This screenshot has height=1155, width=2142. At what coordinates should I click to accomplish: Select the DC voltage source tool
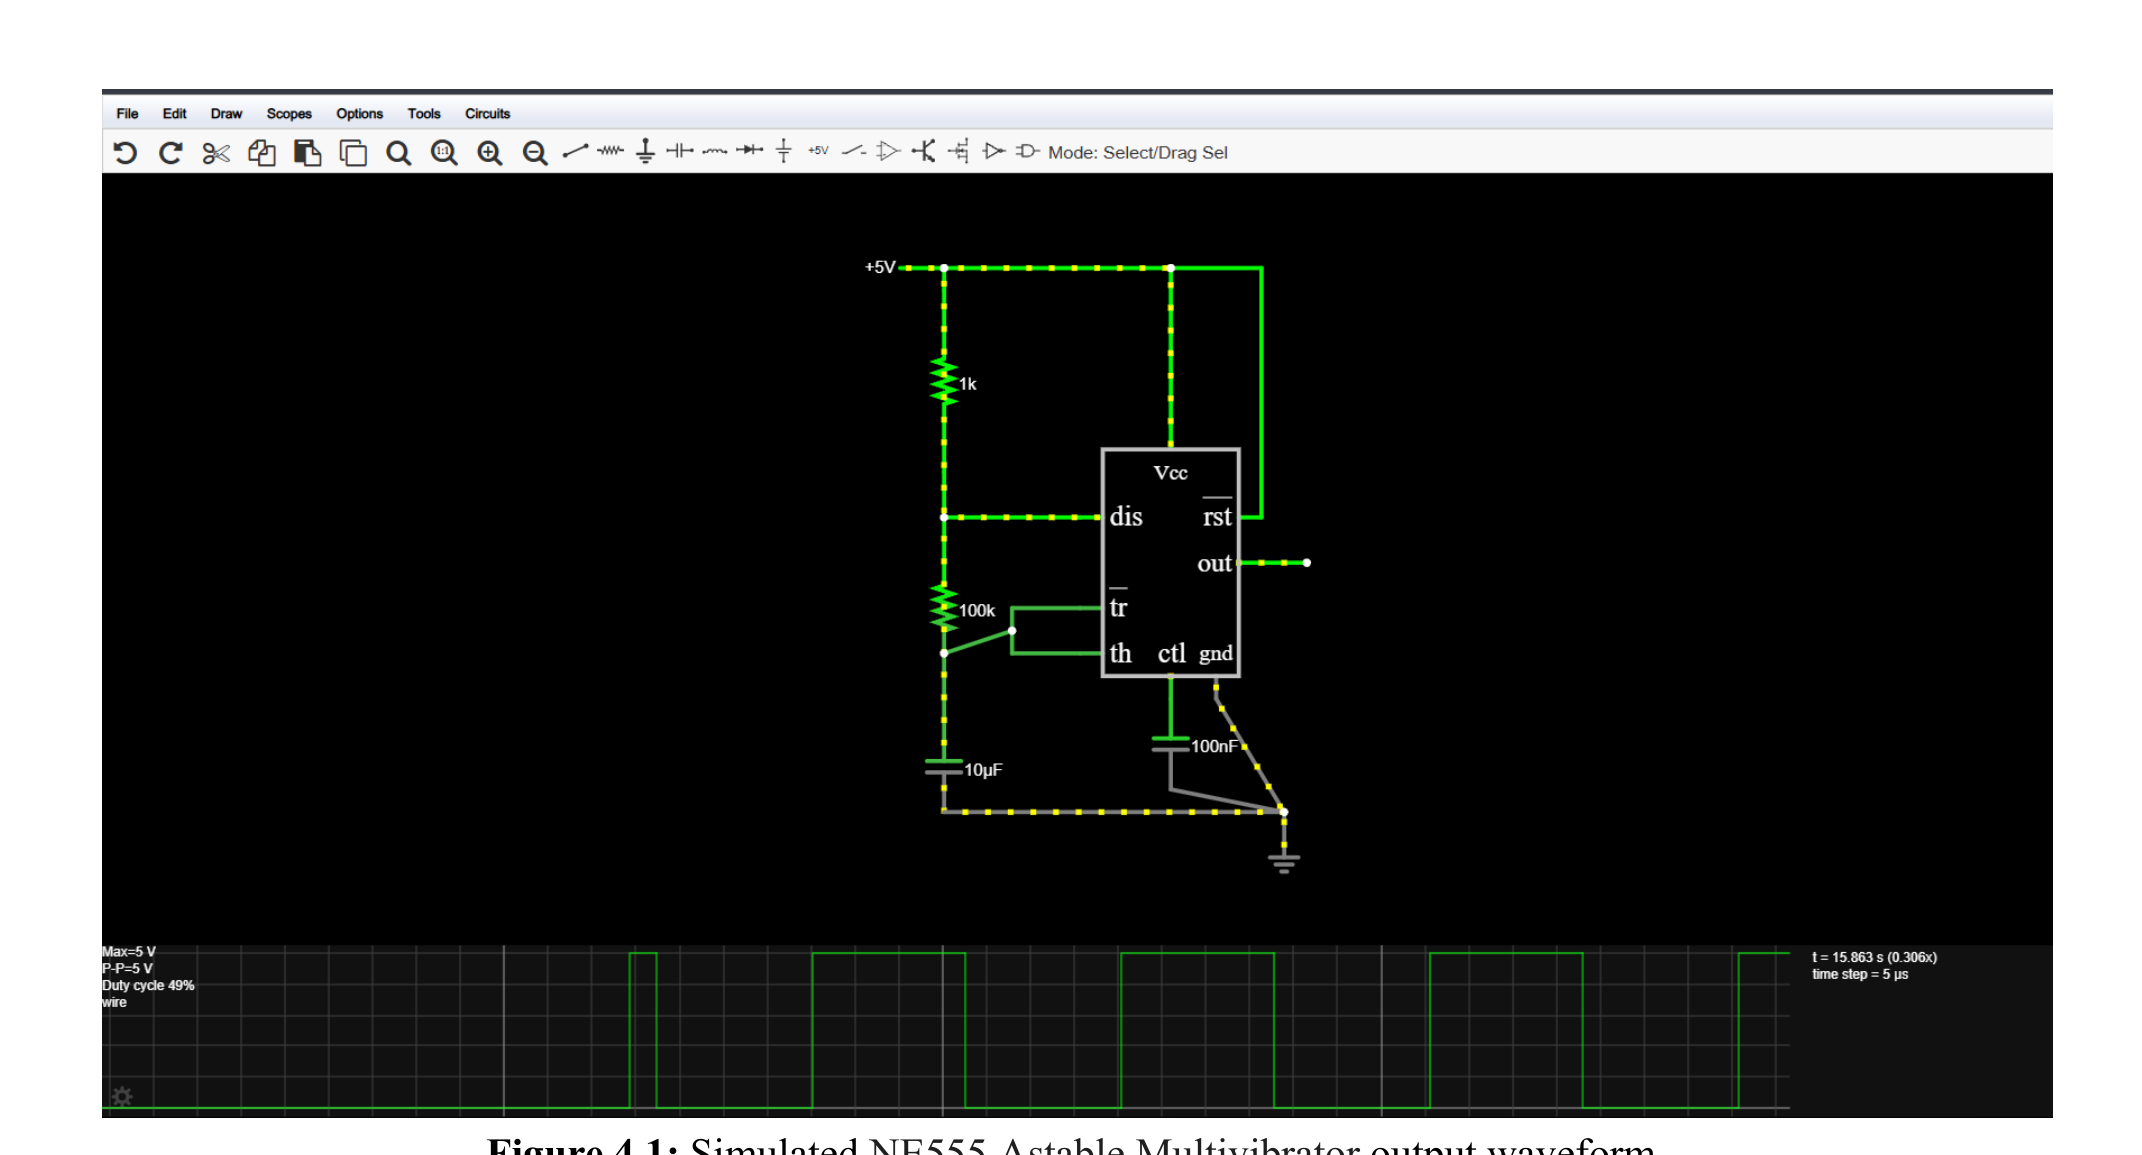(784, 151)
